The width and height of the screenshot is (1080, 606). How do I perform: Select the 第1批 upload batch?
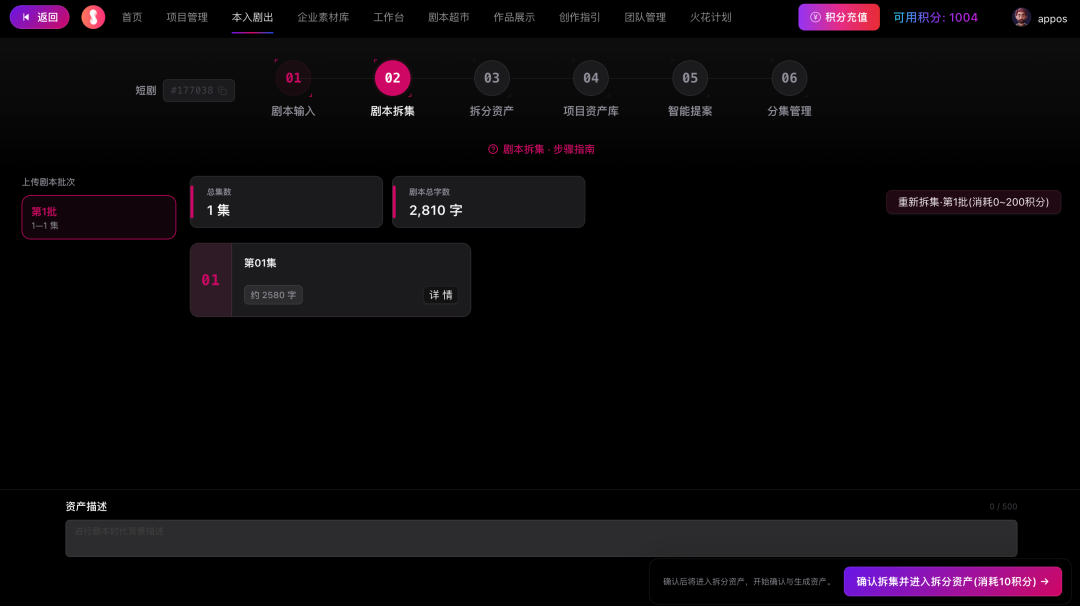click(98, 218)
